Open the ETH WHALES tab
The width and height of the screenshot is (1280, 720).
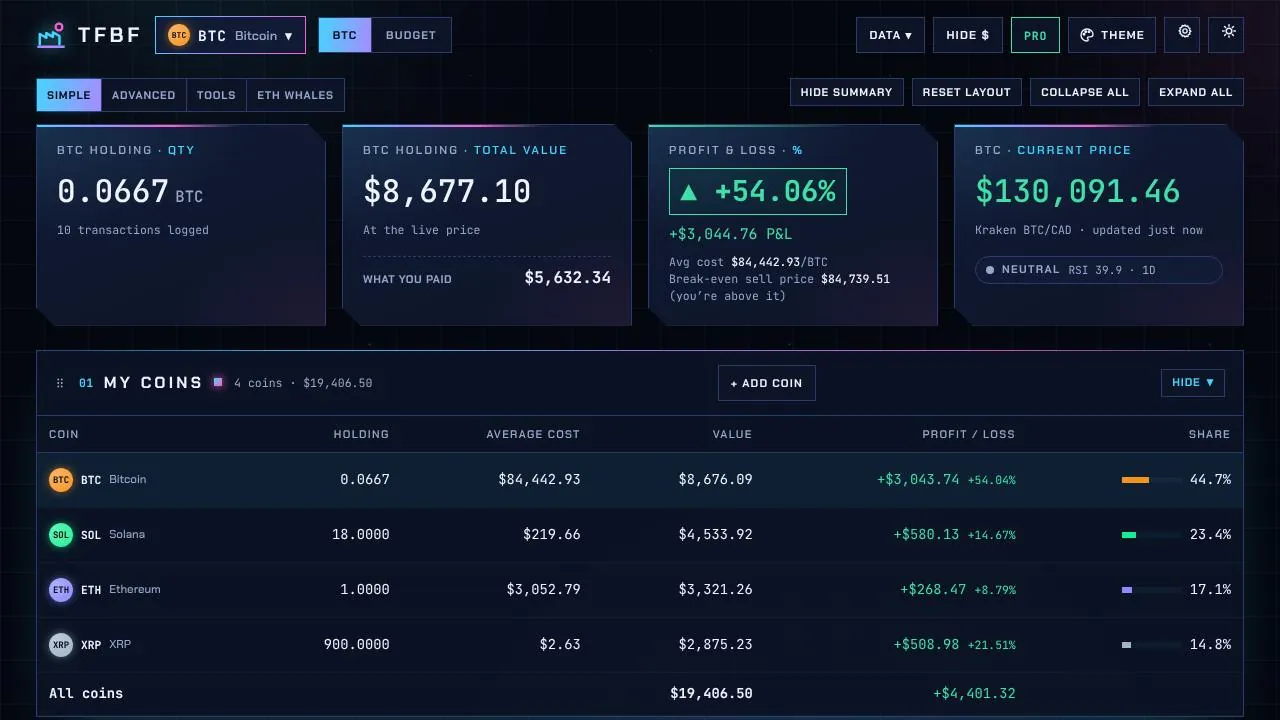(295, 95)
